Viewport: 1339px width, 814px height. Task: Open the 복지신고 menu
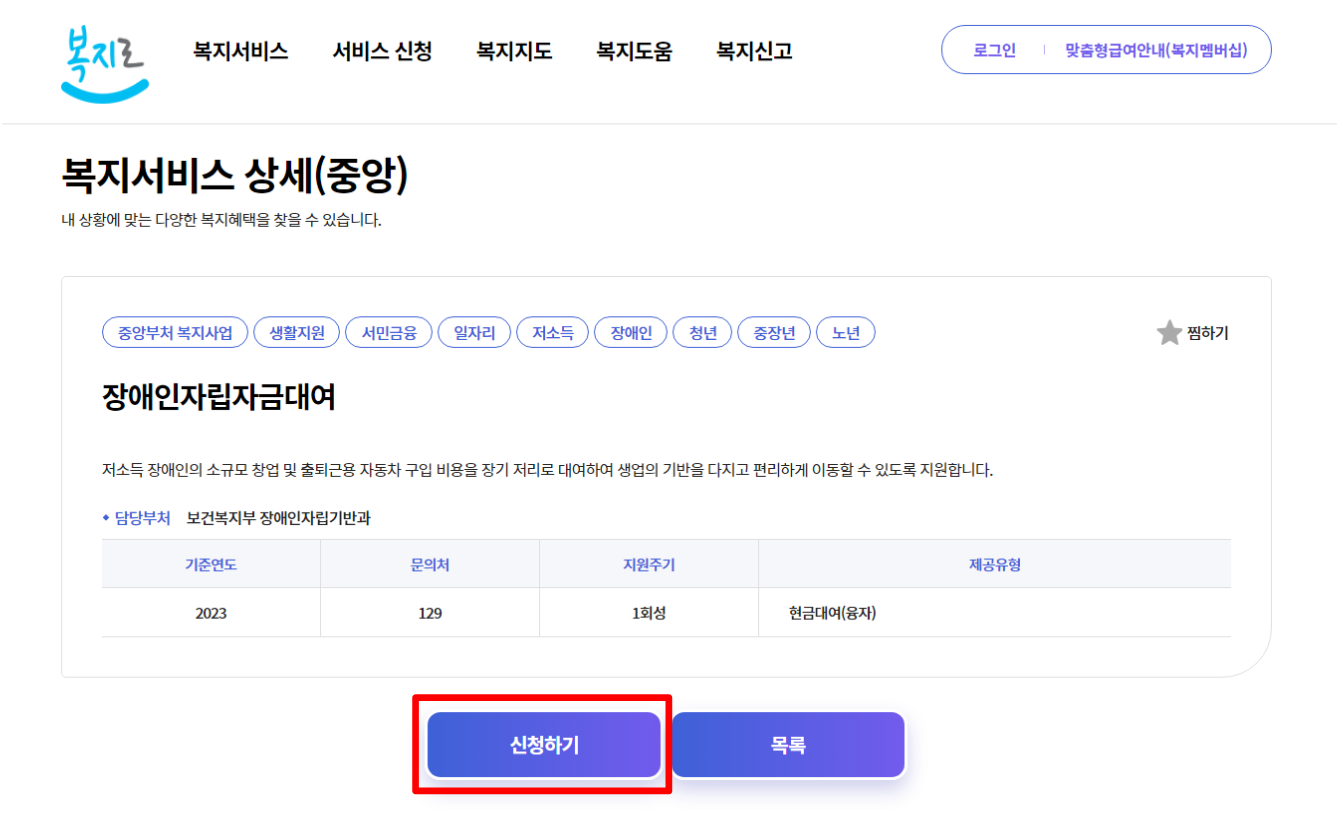(x=752, y=51)
